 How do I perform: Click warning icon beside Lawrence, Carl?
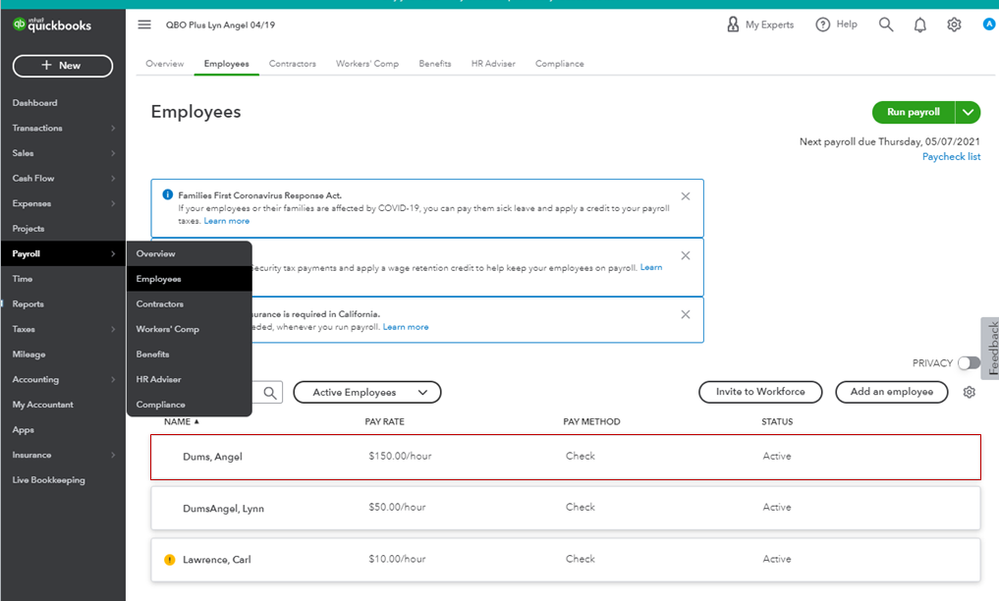tap(169, 560)
